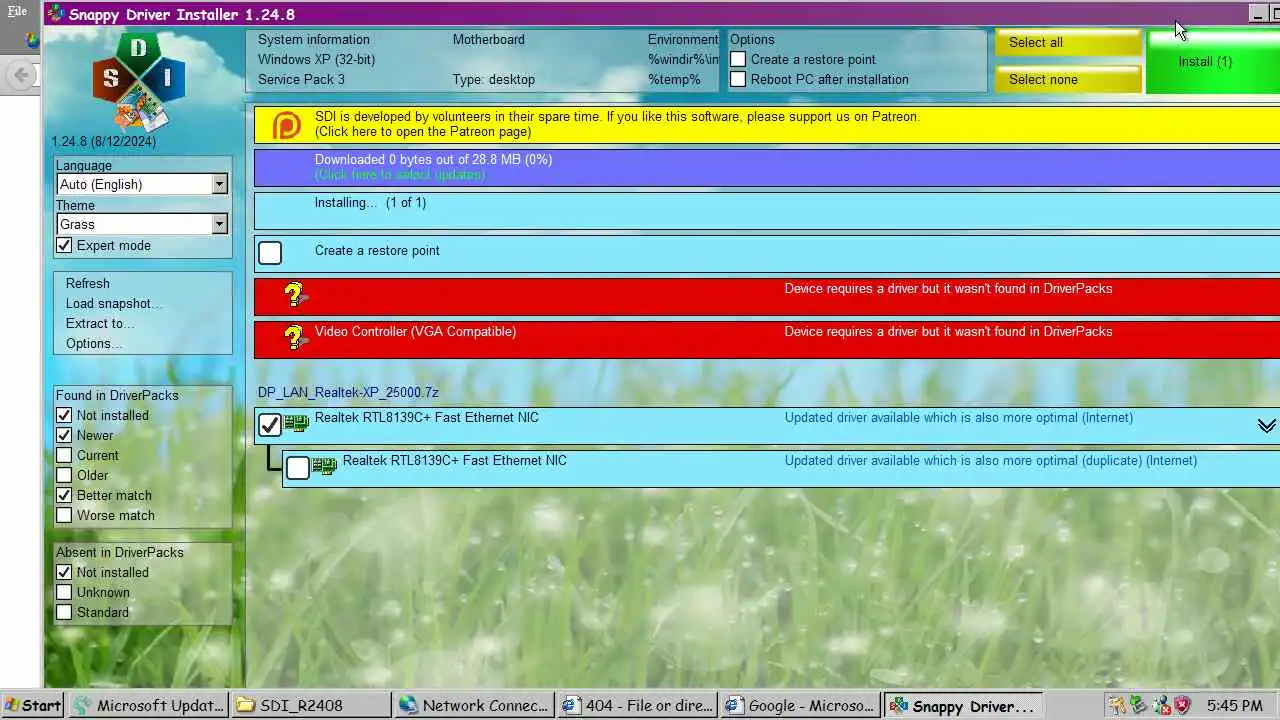Click the network card icon of the duplicate Realtek row
The width and height of the screenshot is (1280, 720).
(325, 466)
